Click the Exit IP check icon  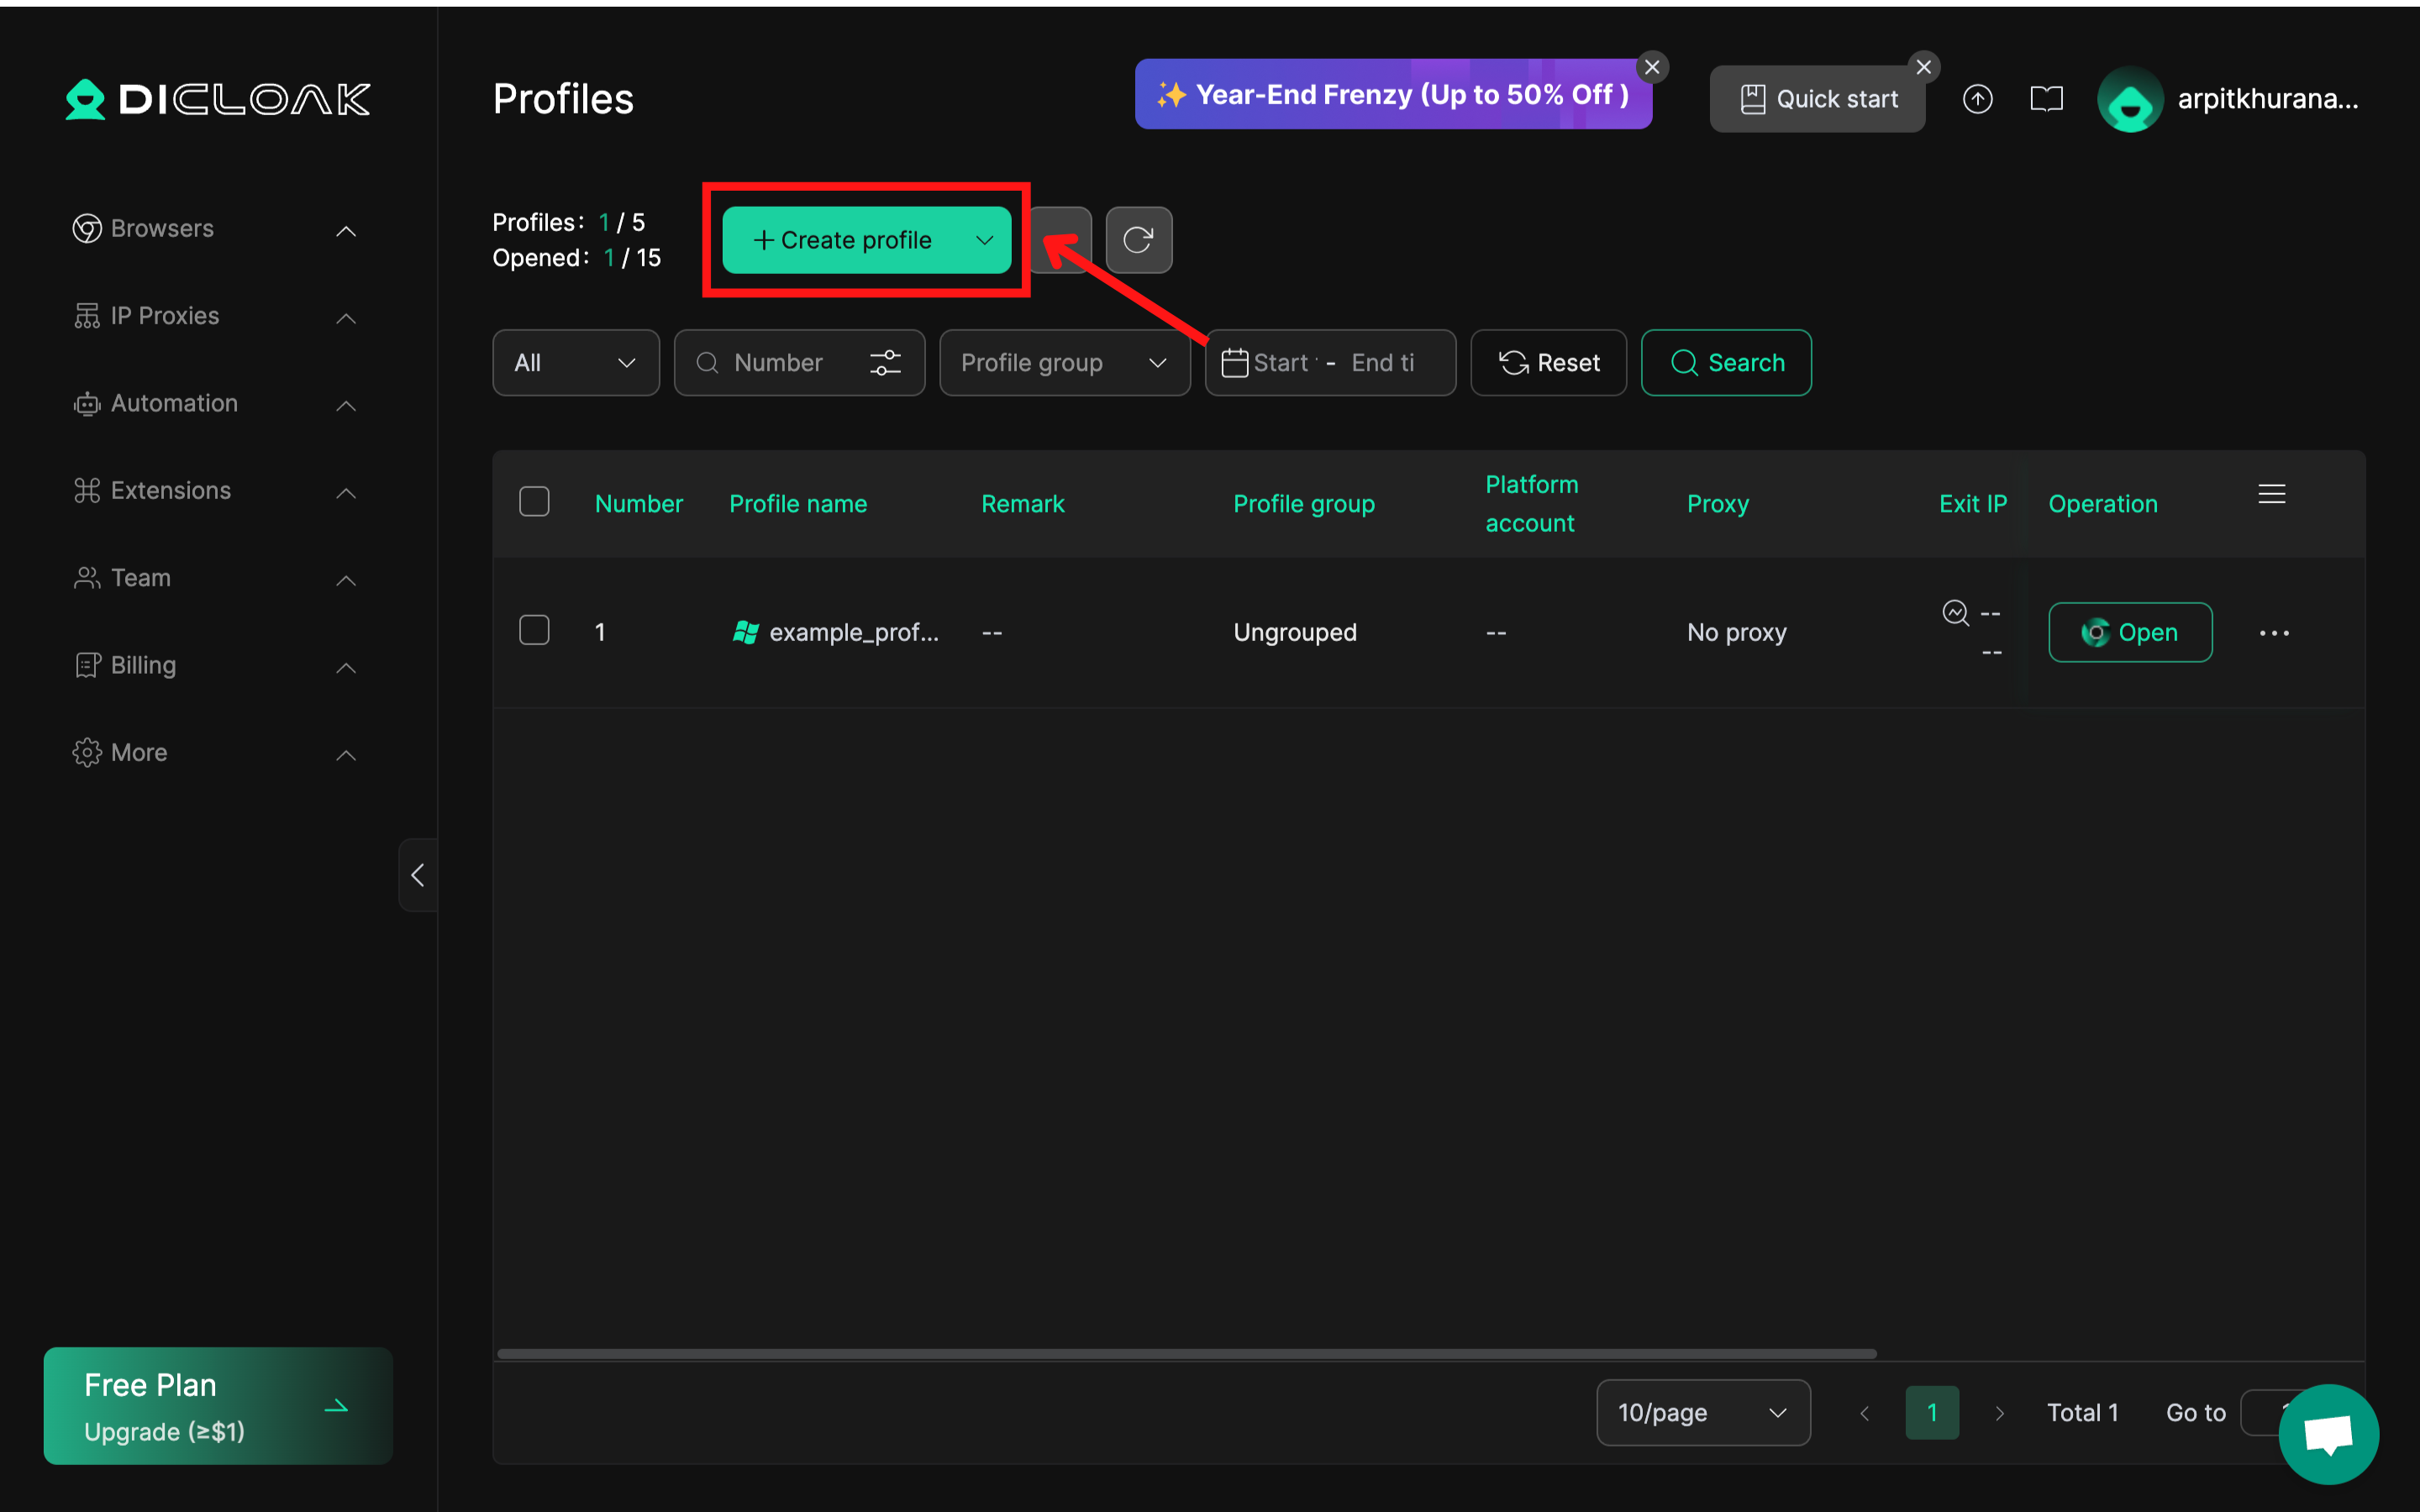[1955, 612]
